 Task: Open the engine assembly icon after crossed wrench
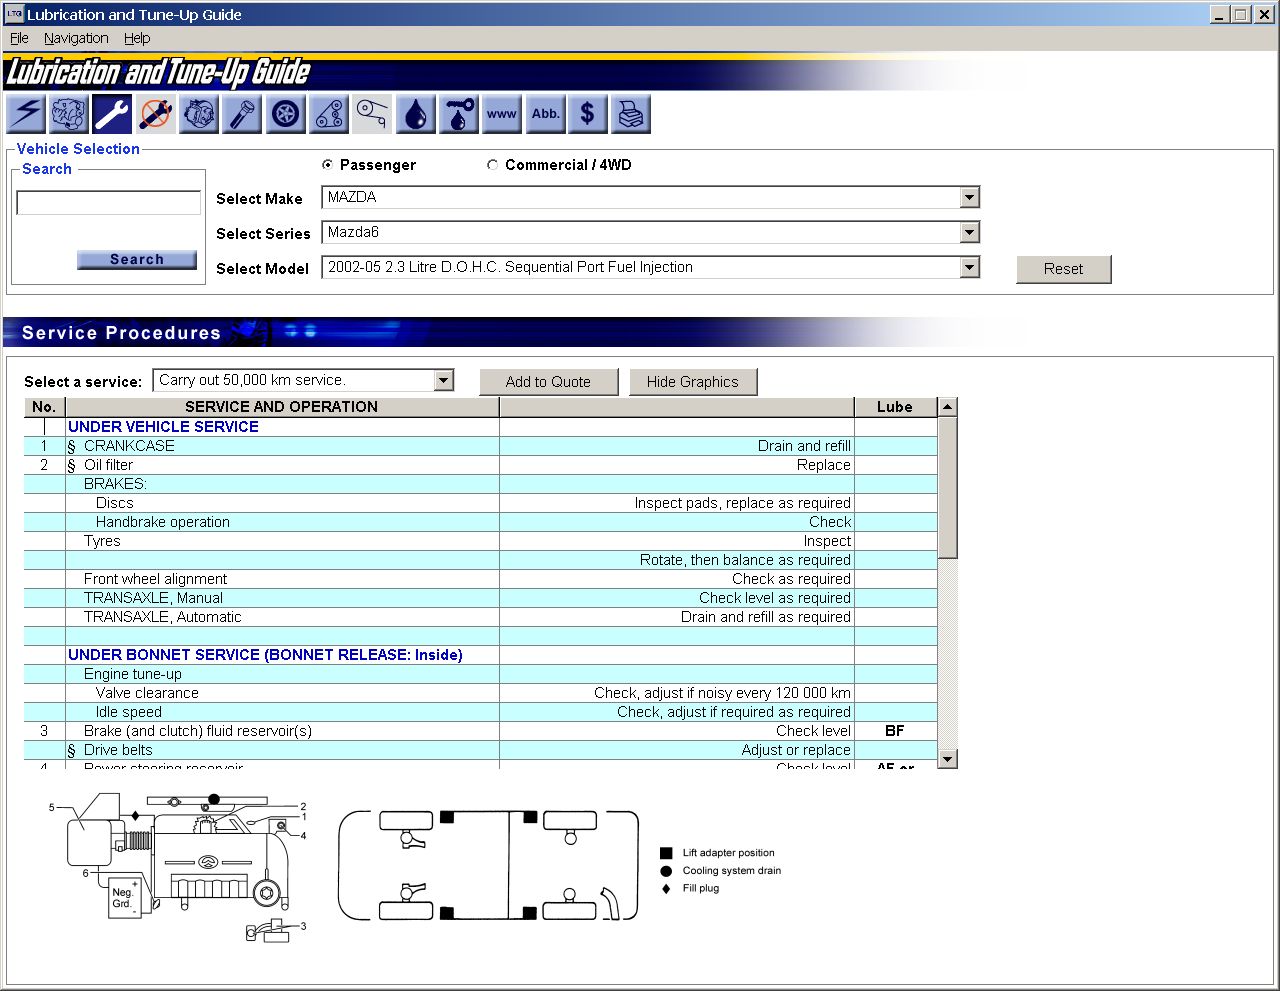click(x=199, y=114)
